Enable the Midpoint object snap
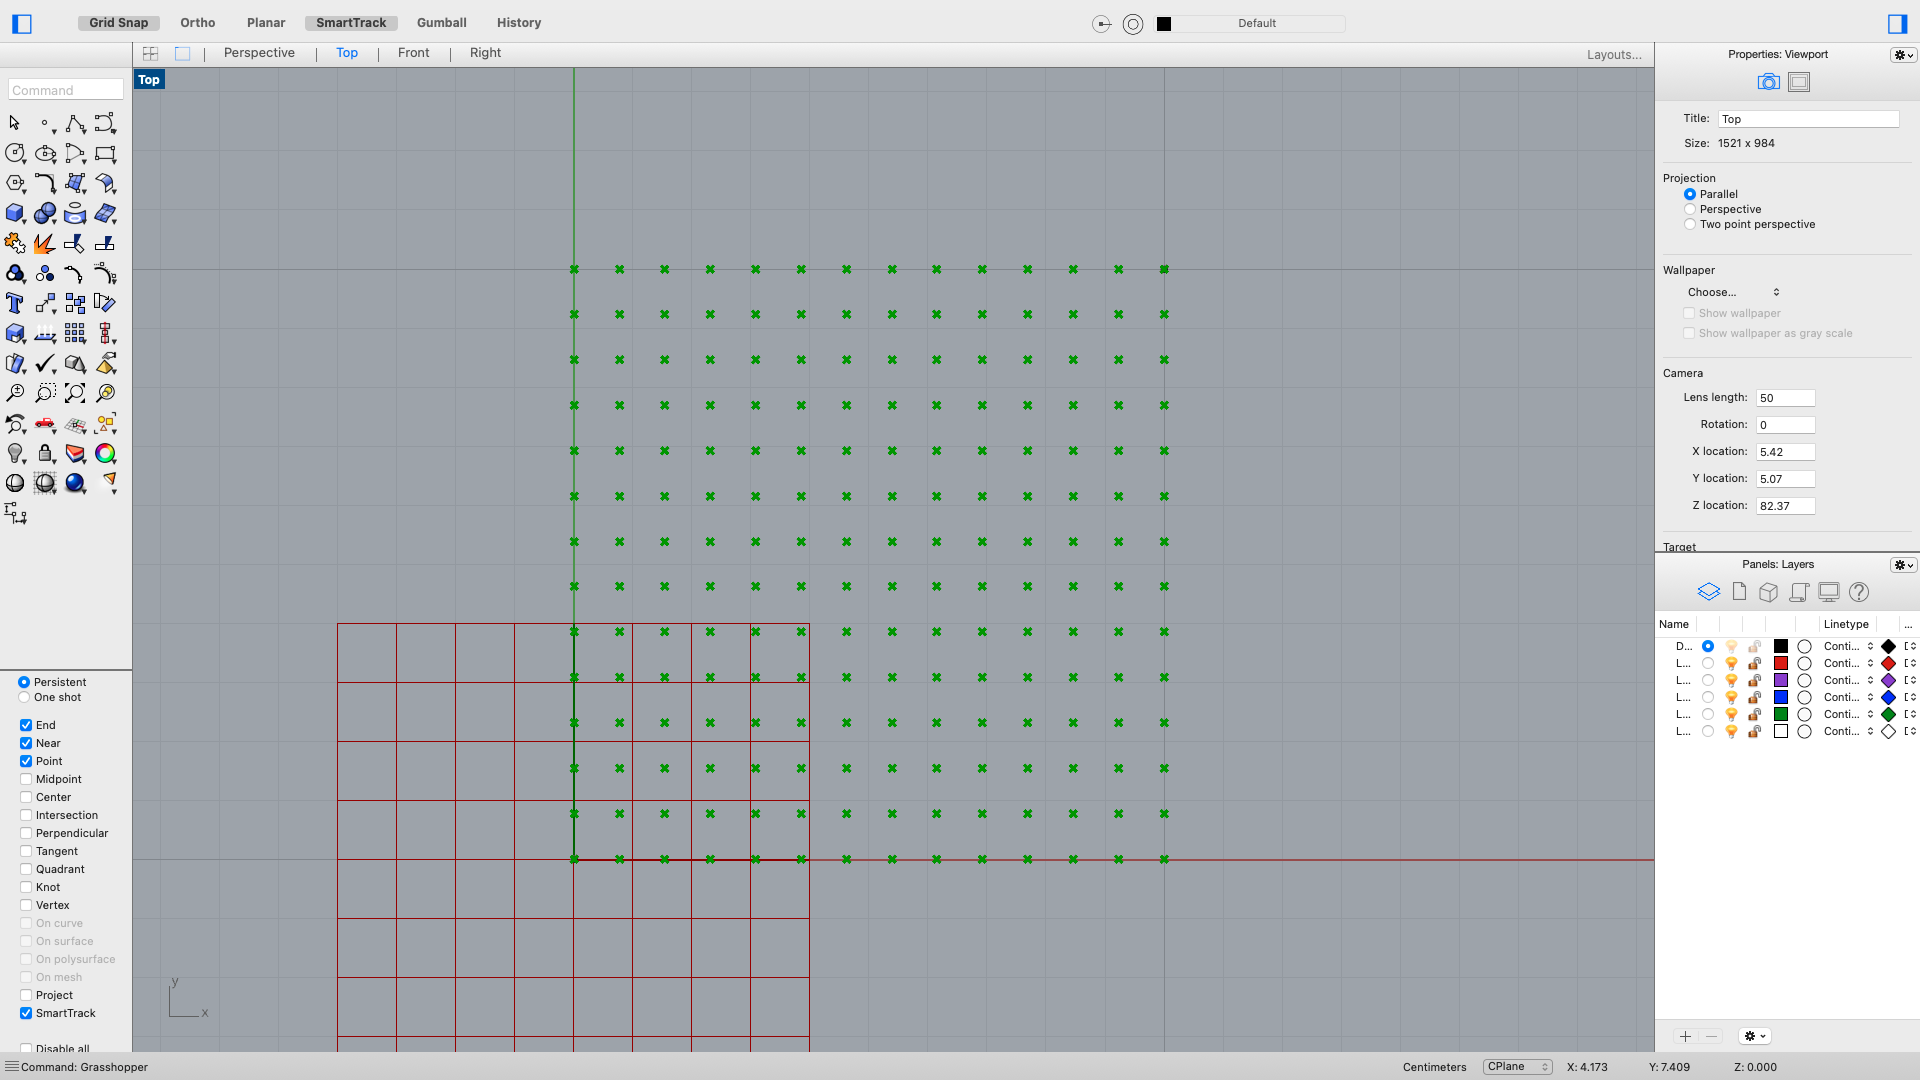 coord(26,779)
